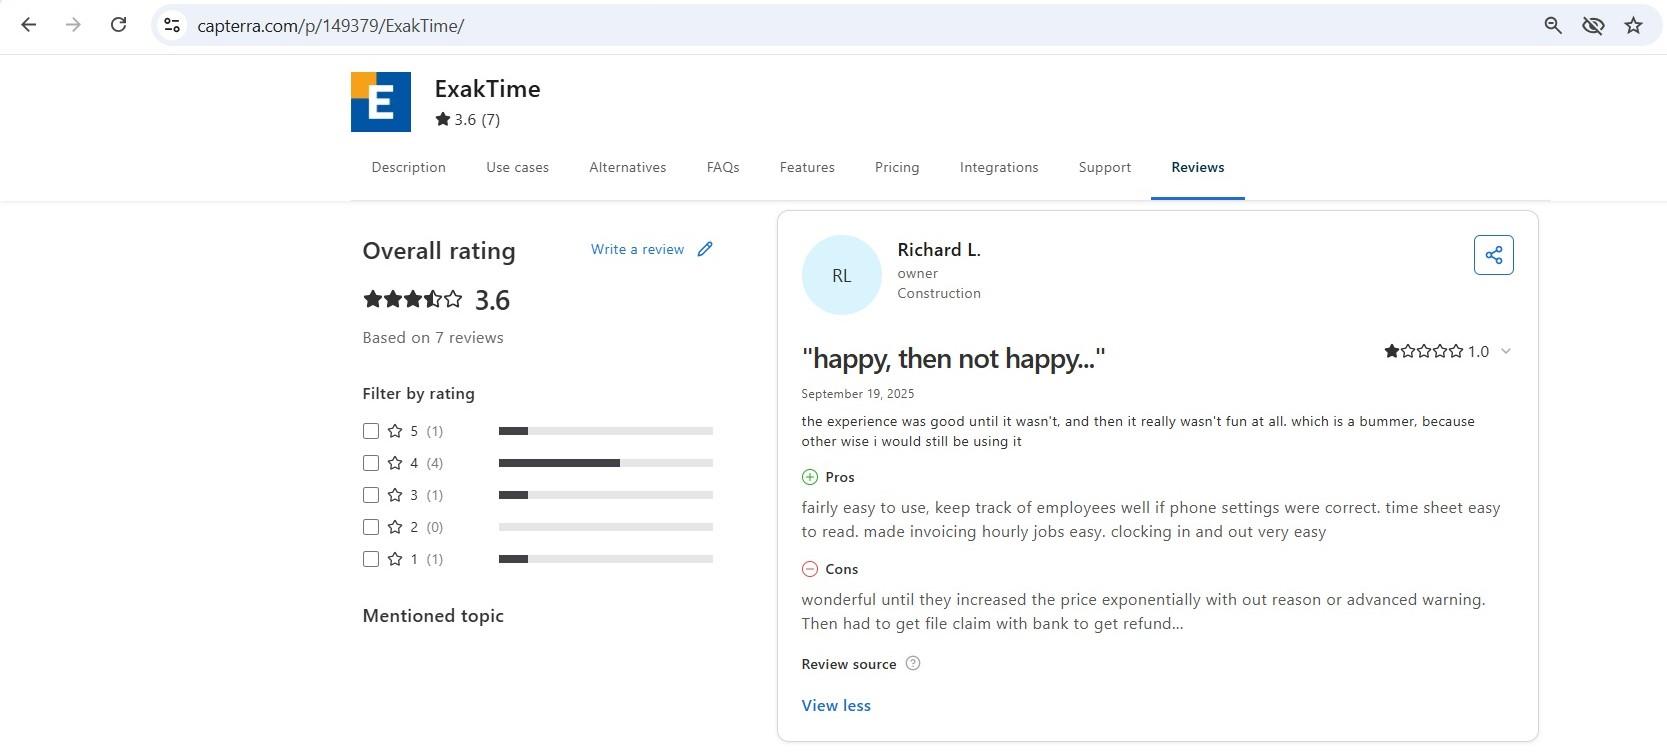
Task: Switch to the Use cases tab
Action: coord(517,167)
